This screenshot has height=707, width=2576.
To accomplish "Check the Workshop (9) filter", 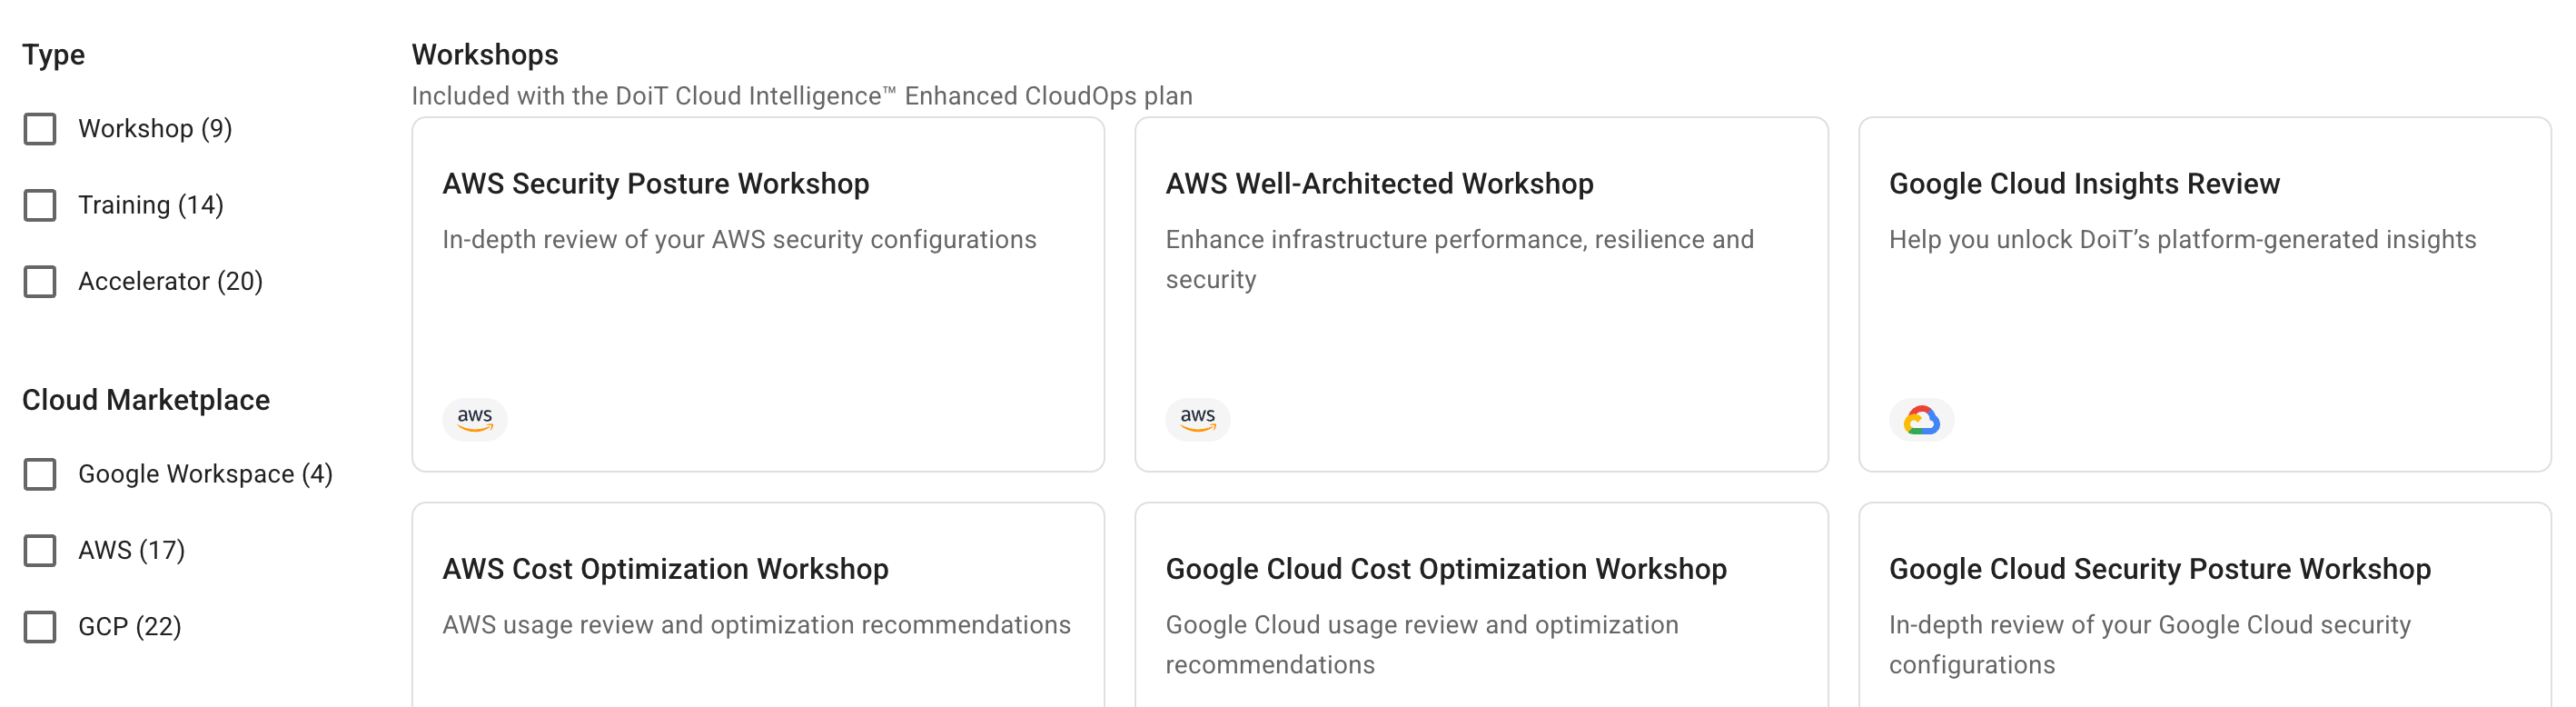I will click(x=40, y=129).
